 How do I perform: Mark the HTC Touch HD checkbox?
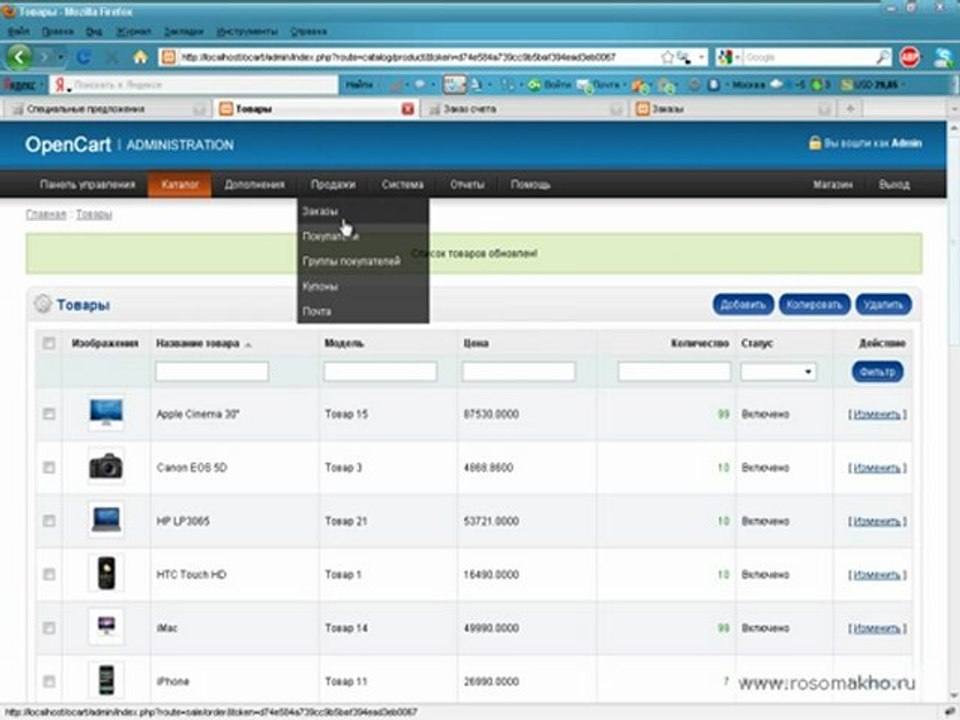(x=49, y=574)
